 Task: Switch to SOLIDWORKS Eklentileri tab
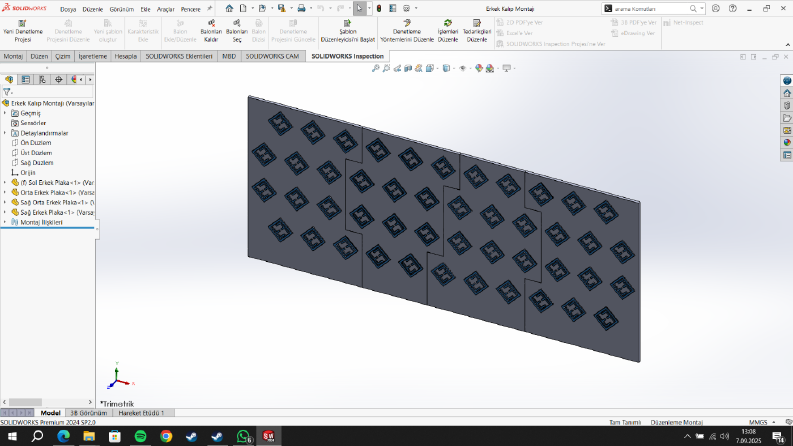click(x=179, y=56)
